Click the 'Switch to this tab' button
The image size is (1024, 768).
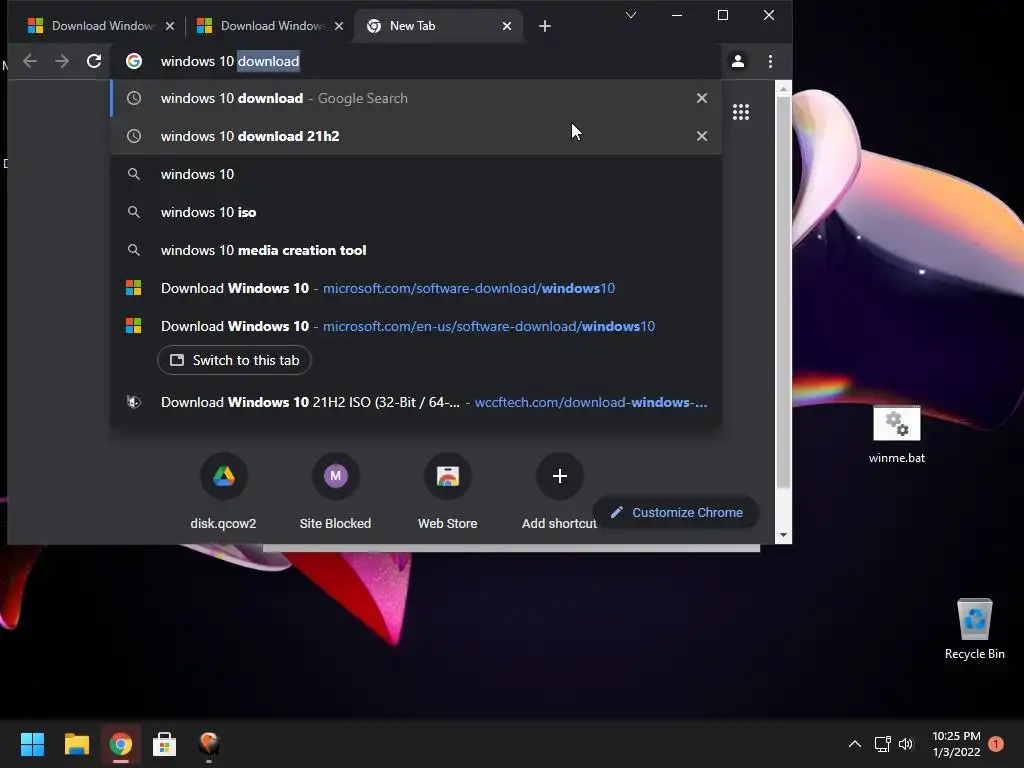(234, 360)
